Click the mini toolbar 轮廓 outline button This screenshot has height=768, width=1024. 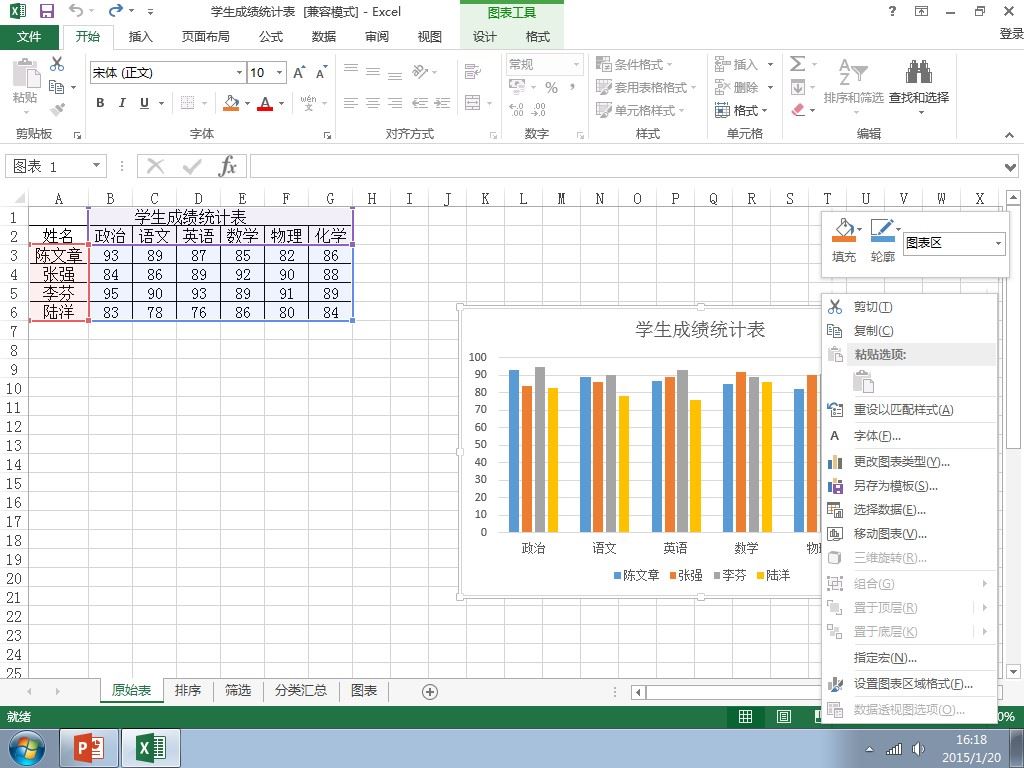[883, 240]
